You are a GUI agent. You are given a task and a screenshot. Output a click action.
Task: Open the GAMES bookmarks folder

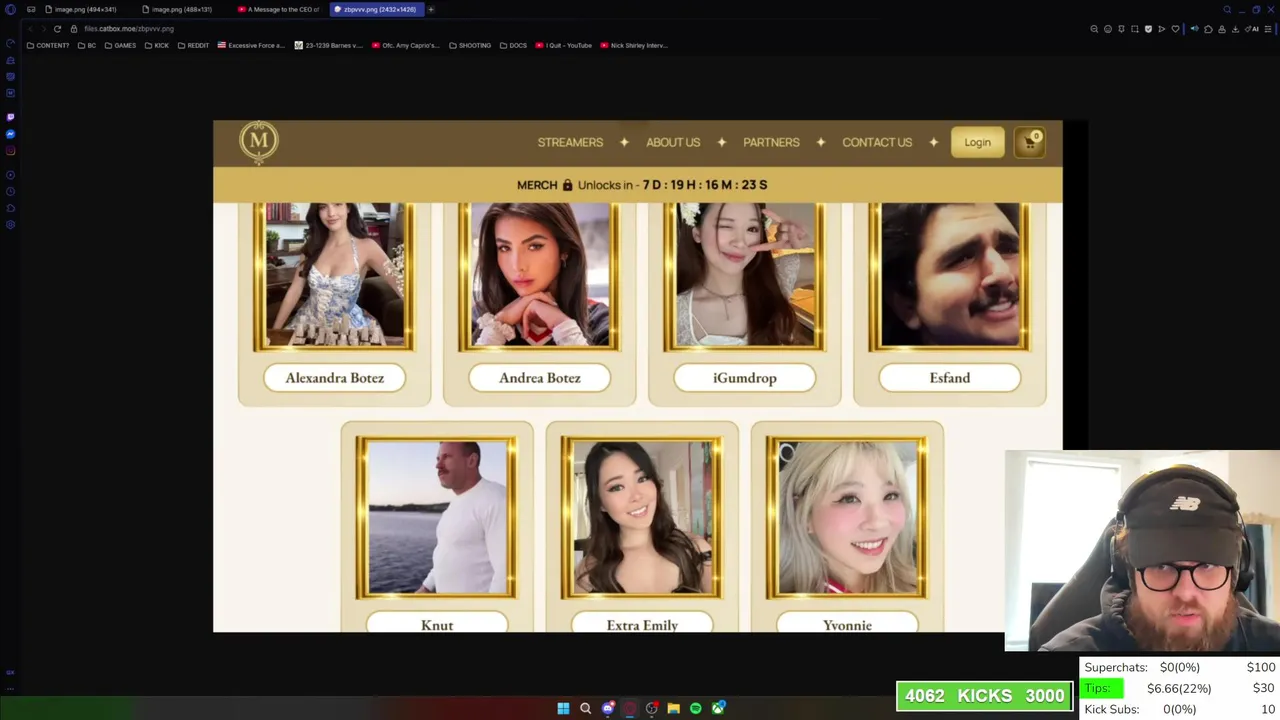coord(120,45)
